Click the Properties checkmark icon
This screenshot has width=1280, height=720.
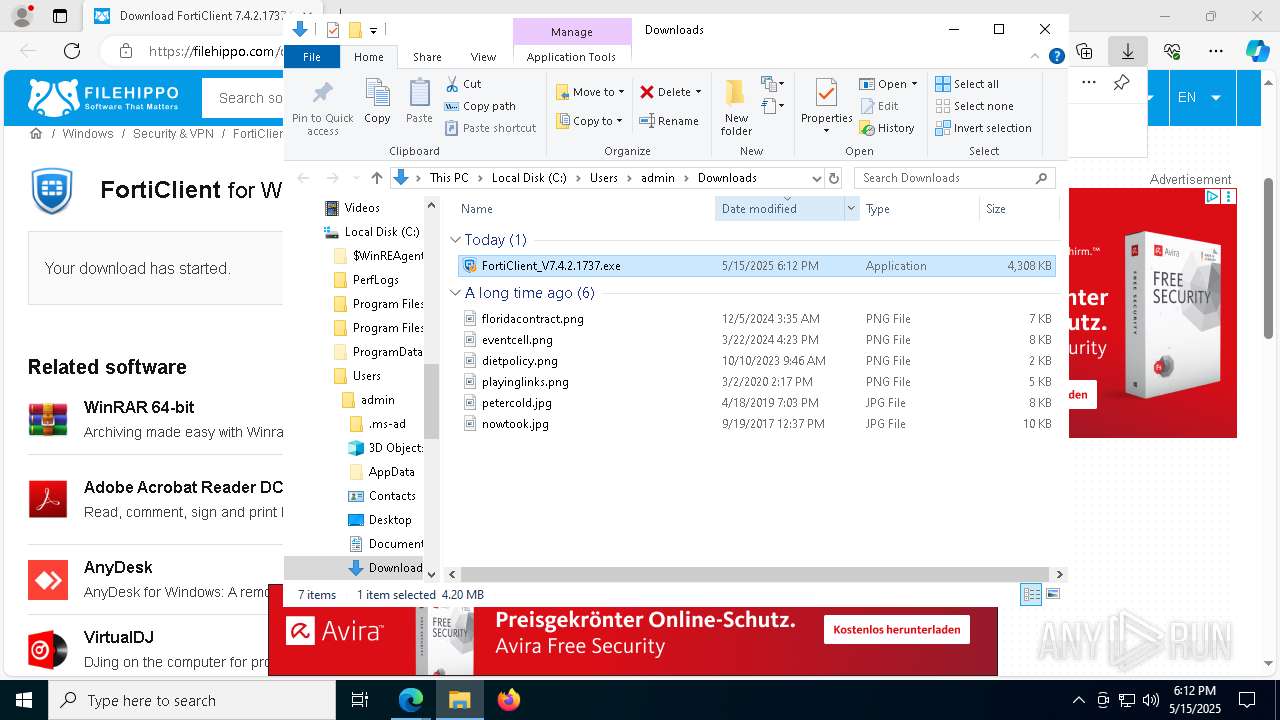click(x=826, y=94)
